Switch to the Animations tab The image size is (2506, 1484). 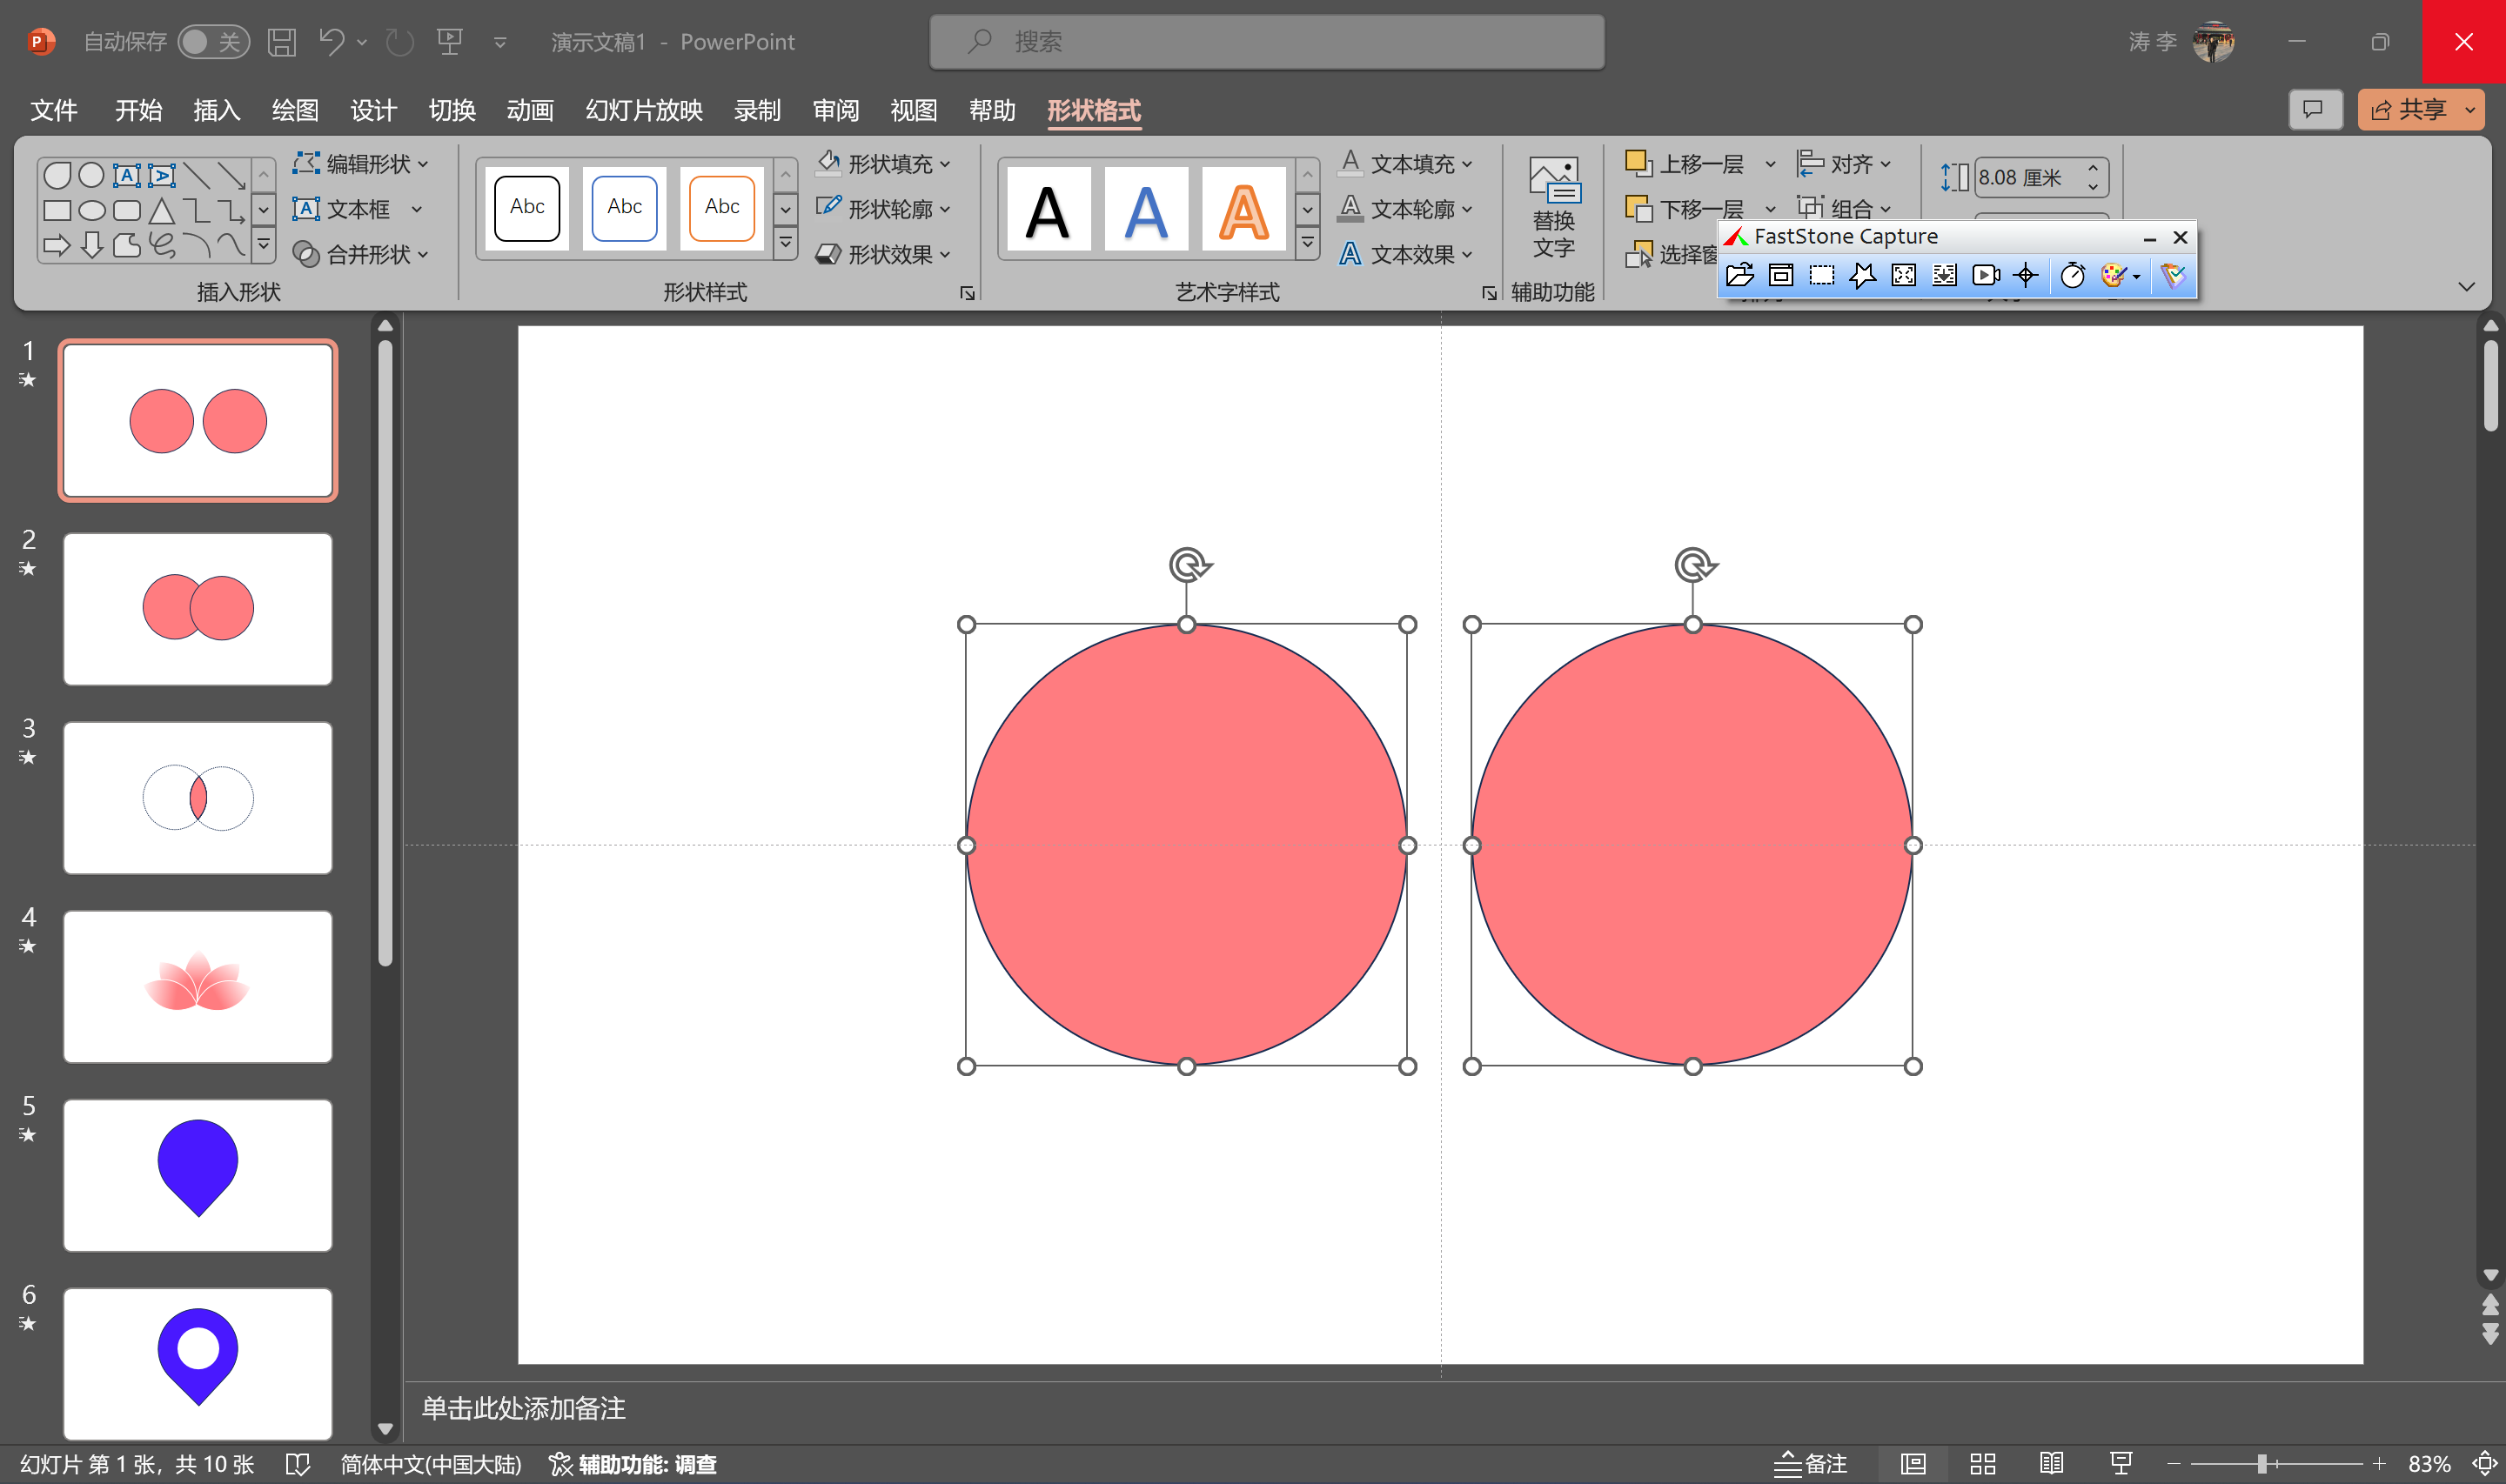click(x=530, y=110)
